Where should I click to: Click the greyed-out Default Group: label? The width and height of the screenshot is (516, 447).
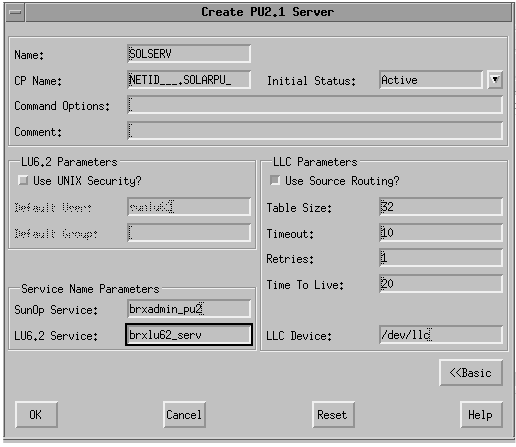(56, 234)
